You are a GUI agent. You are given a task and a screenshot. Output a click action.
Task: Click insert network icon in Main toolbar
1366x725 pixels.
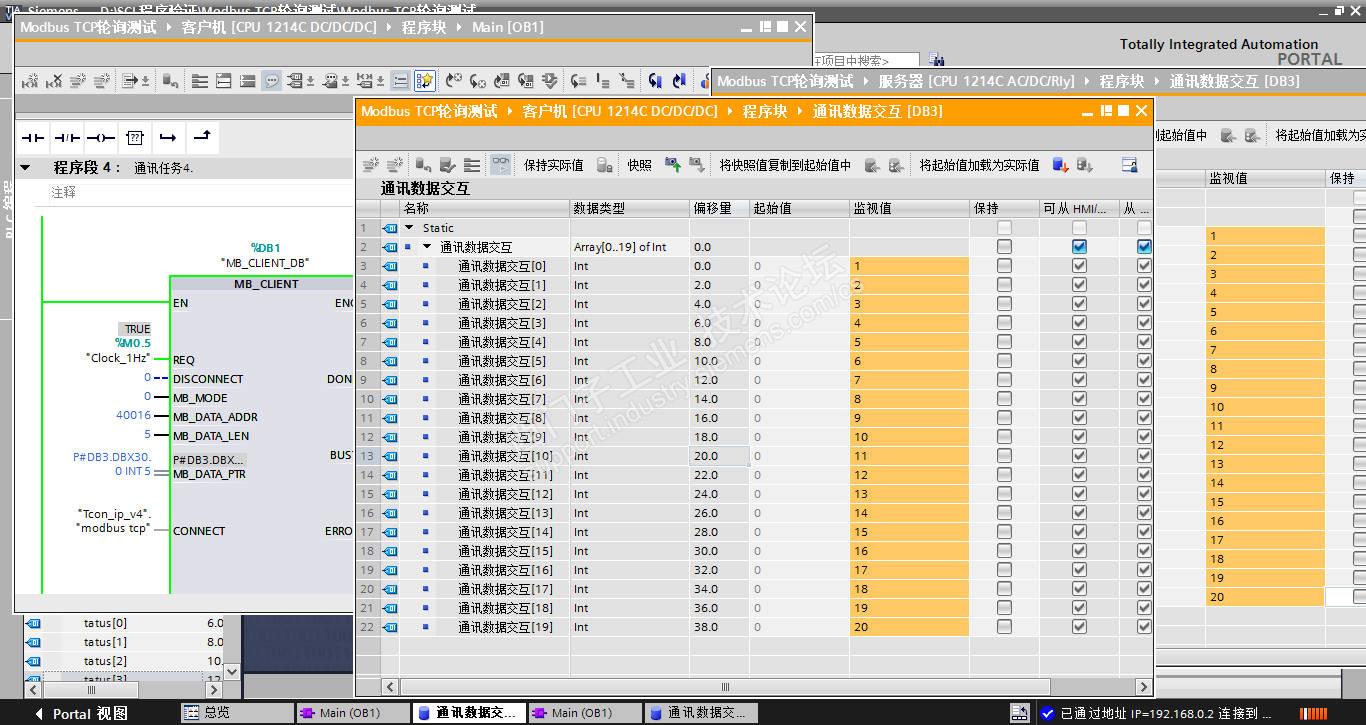tap(31, 81)
